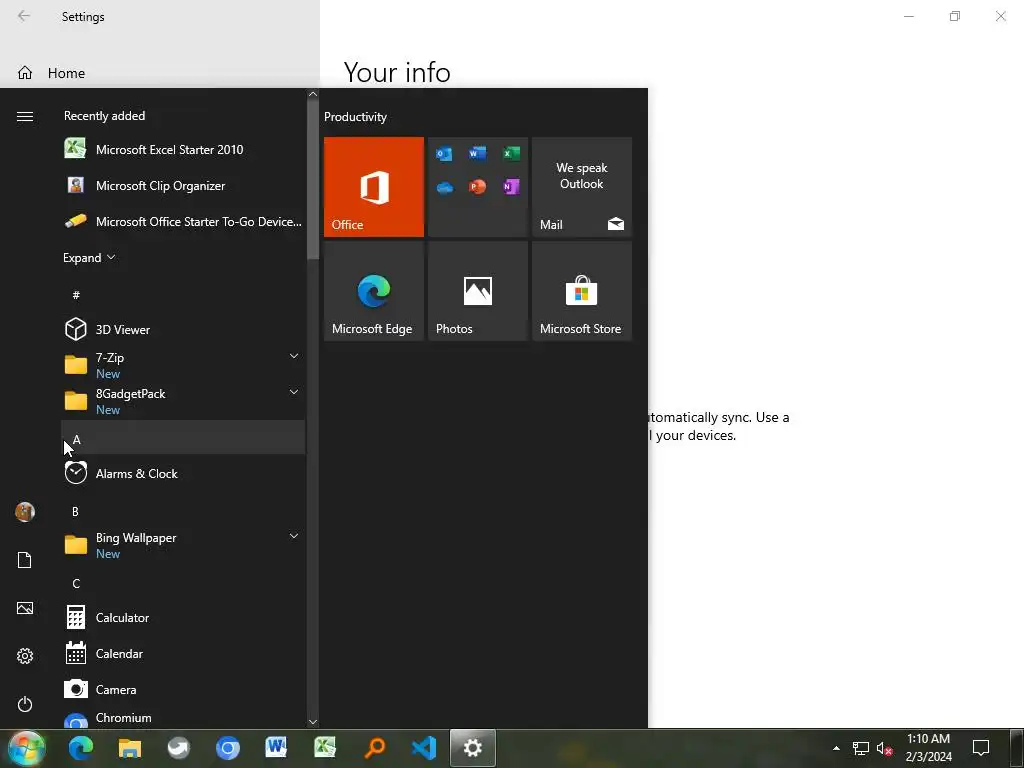The image size is (1024, 768).
Task: Open Microsoft Excel Starter 2010 from Recently added
Action: click(183, 150)
